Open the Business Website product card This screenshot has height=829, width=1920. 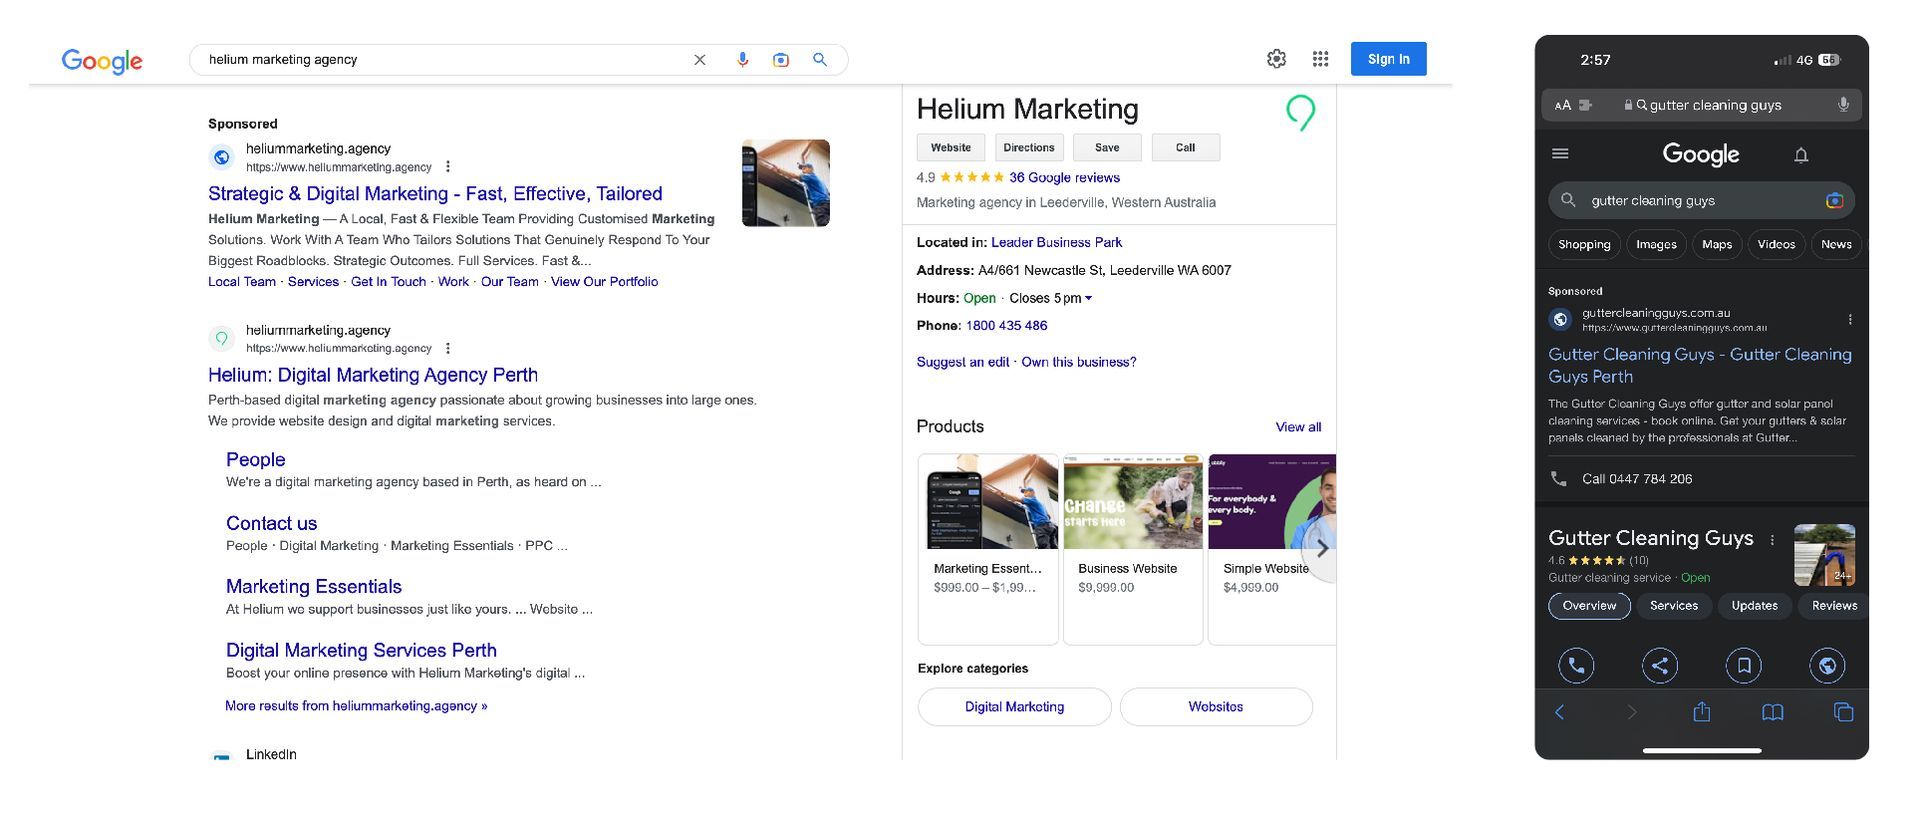click(x=1133, y=549)
